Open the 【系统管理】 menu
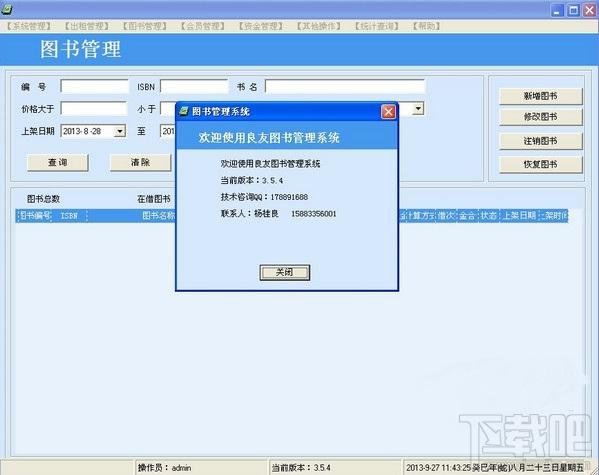This screenshot has height=475, width=599. click(29, 26)
